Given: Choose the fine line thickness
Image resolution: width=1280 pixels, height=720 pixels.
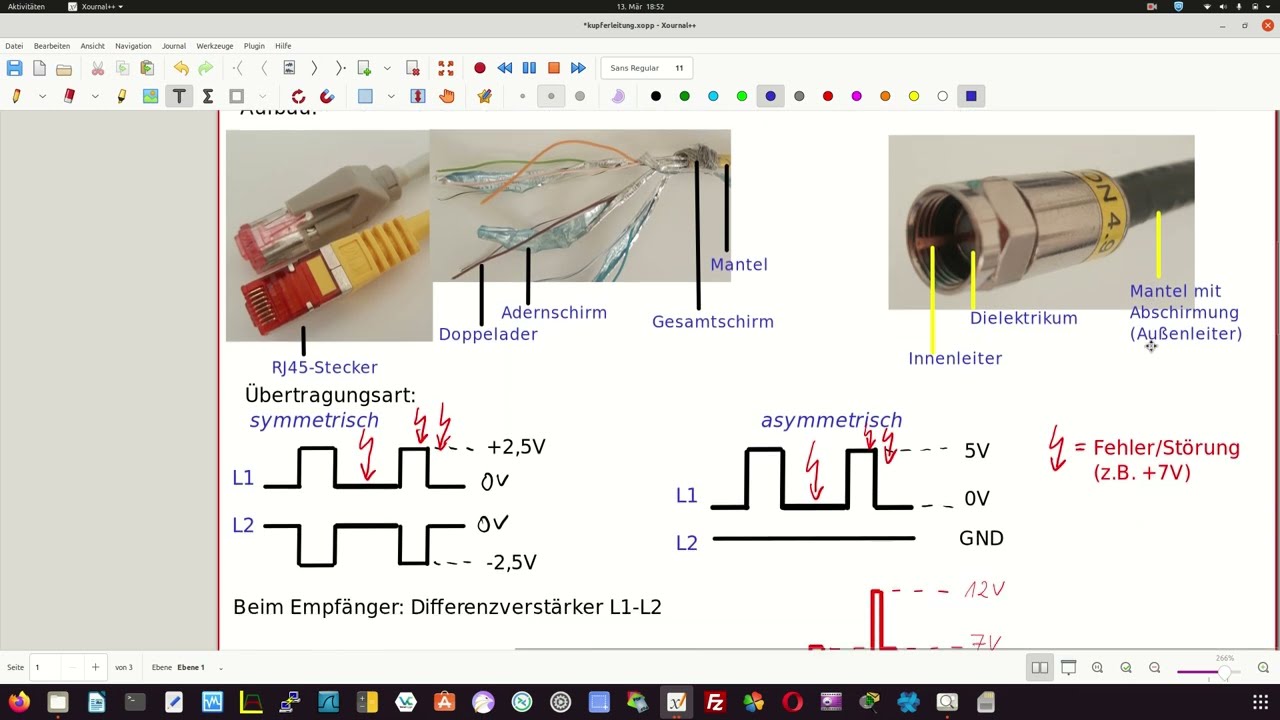Looking at the screenshot, I should pos(522,96).
